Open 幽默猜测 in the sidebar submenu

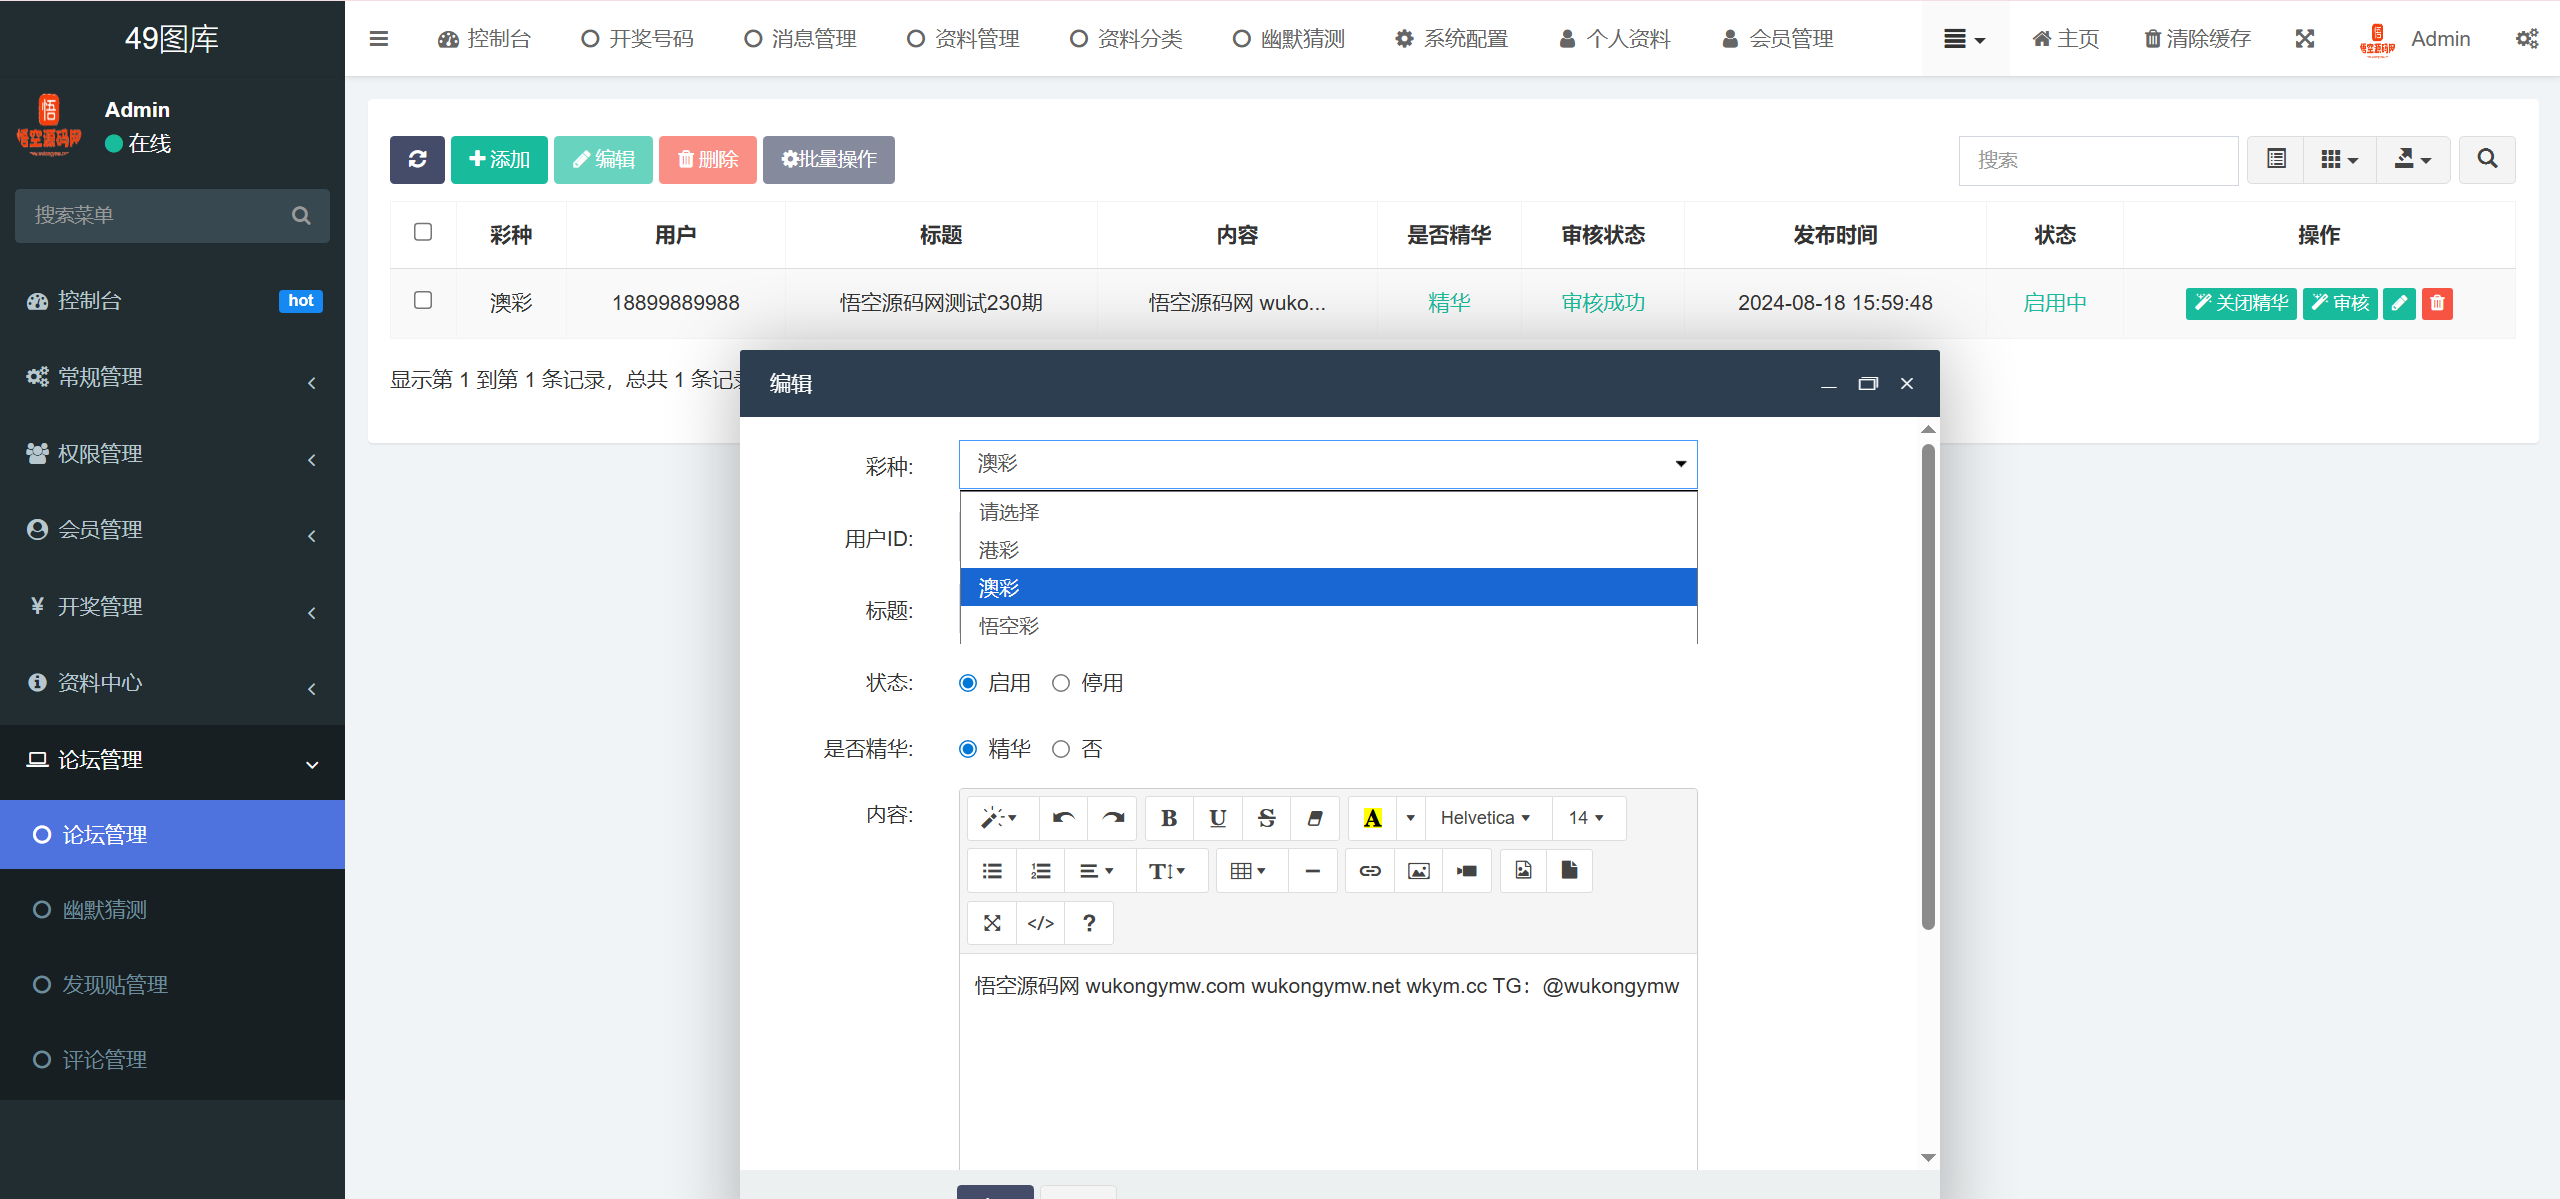pos(105,910)
